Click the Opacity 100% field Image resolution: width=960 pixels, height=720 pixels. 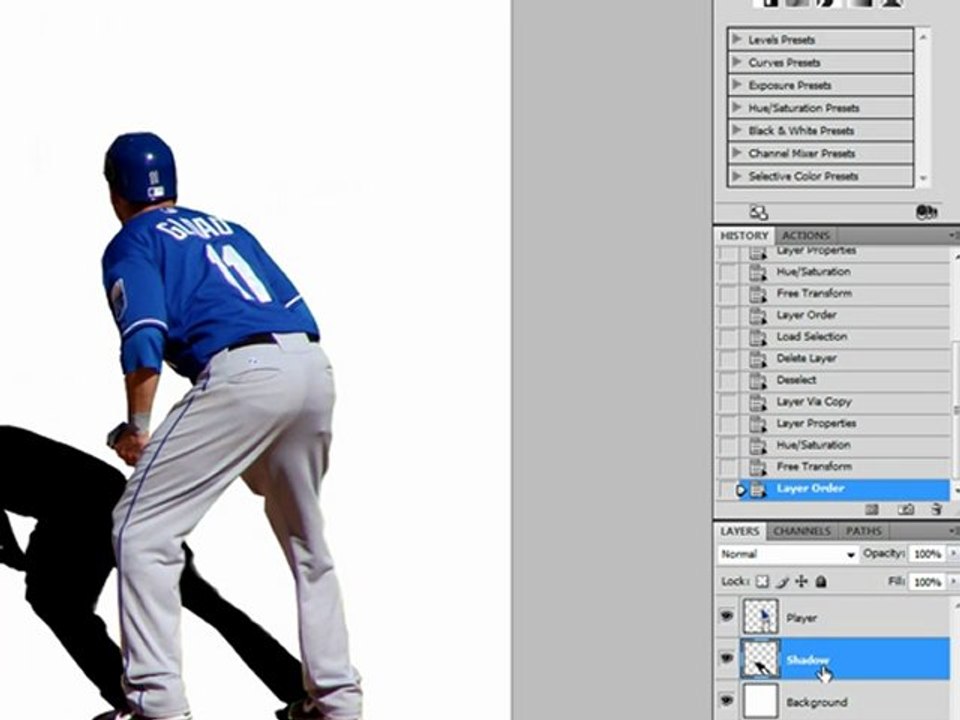pos(928,553)
